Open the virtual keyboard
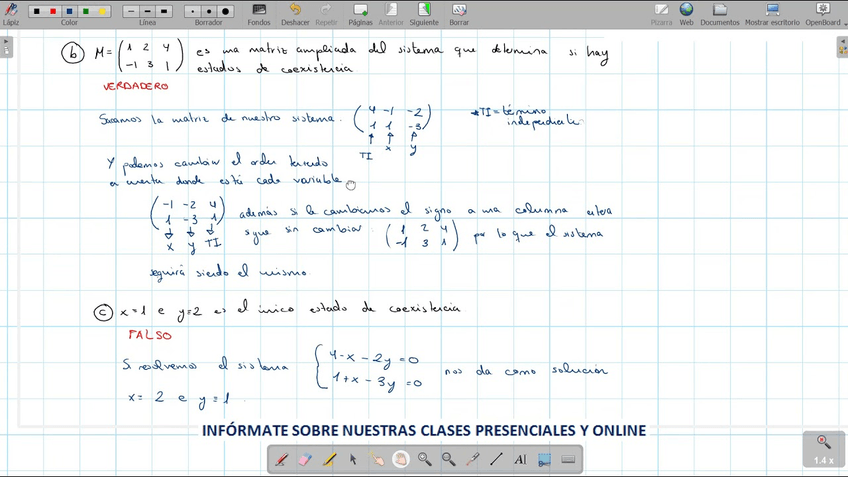848x477 pixels. coord(568,460)
